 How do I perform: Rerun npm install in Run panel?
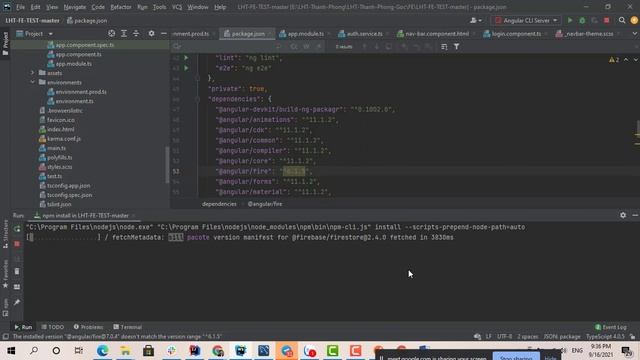pos(17,229)
